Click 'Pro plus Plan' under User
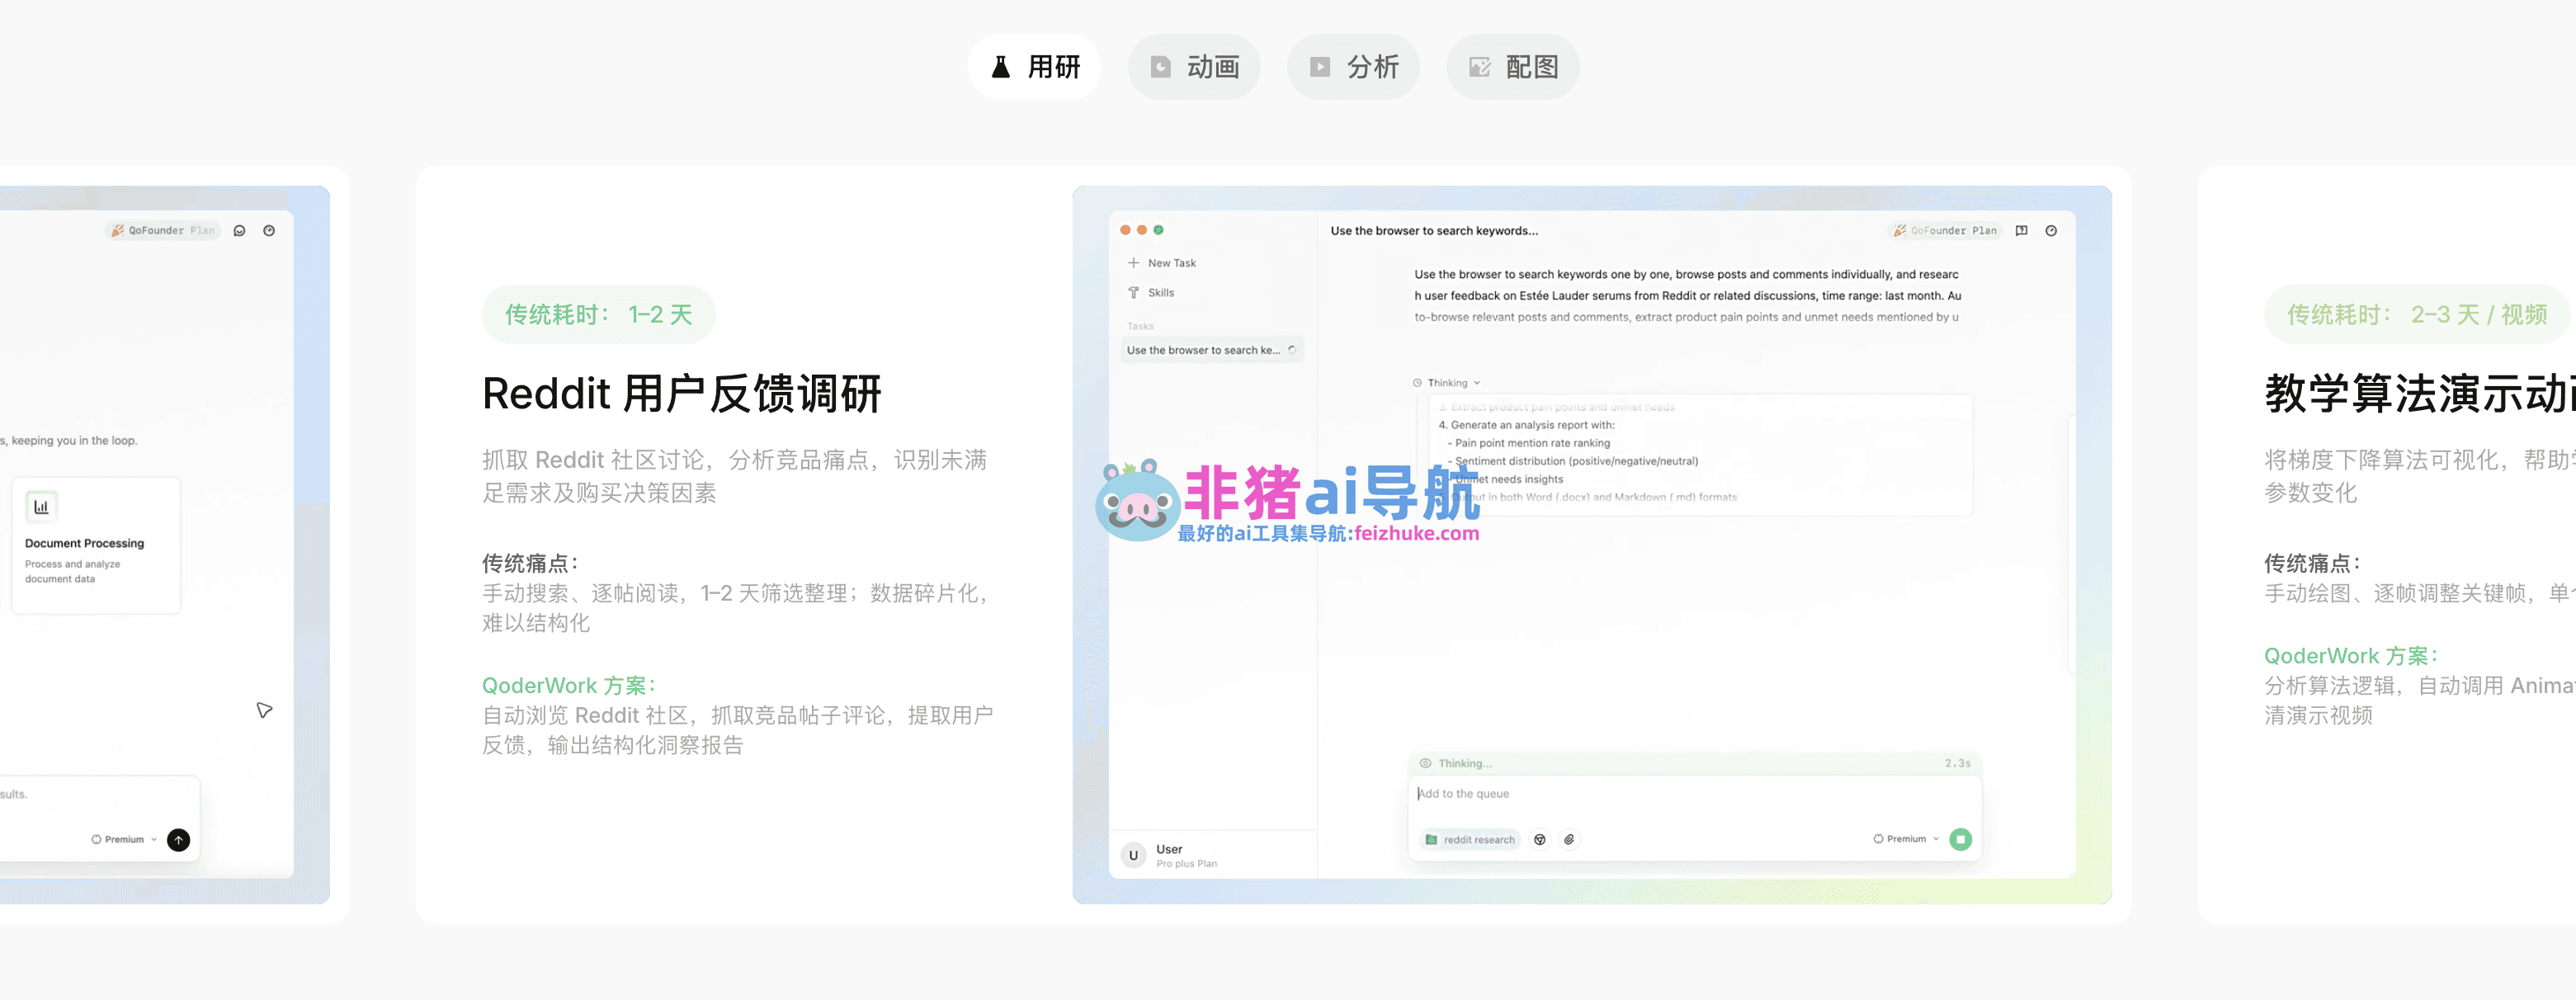Image resolution: width=2576 pixels, height=1000 pixels. 1186,864
